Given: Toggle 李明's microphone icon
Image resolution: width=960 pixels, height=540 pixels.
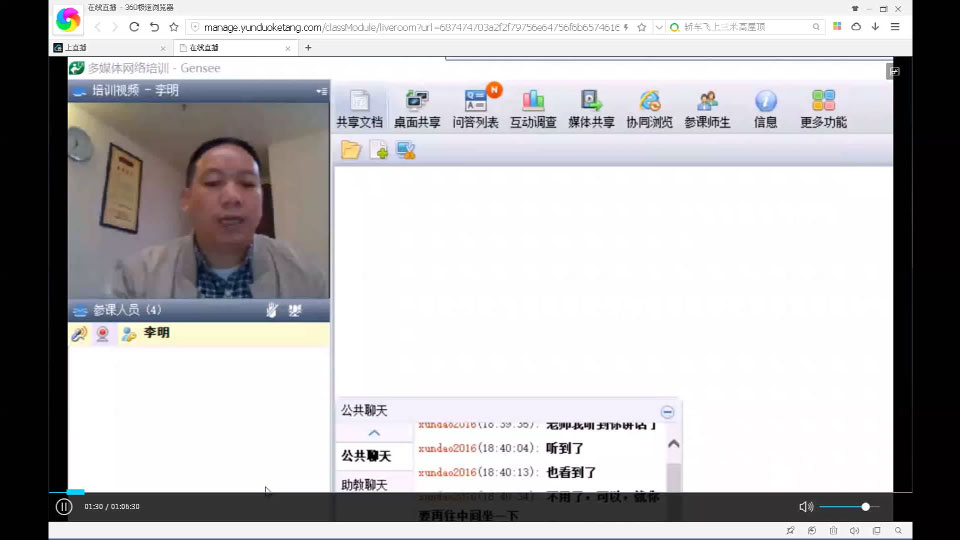Looking at the screenshot, I should pos(79,334).
